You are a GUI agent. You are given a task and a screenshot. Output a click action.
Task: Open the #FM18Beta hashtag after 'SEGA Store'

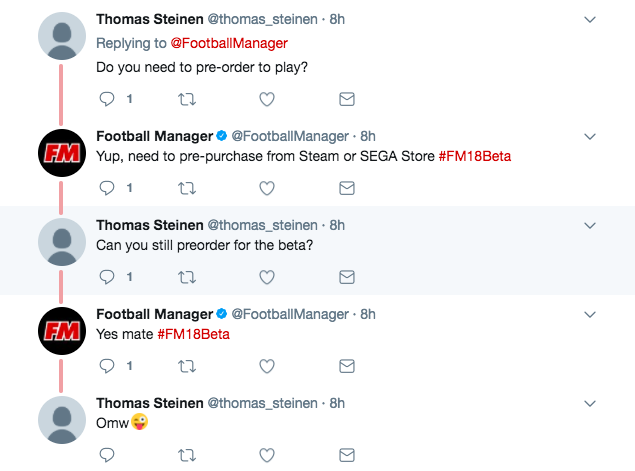click(x=475, y=156)
